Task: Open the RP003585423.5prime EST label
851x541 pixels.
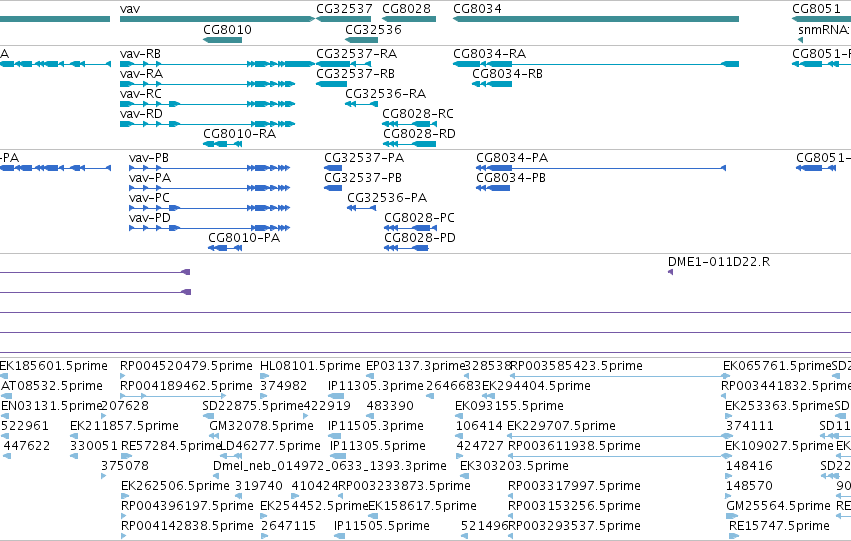Action: tap(576, 366)
